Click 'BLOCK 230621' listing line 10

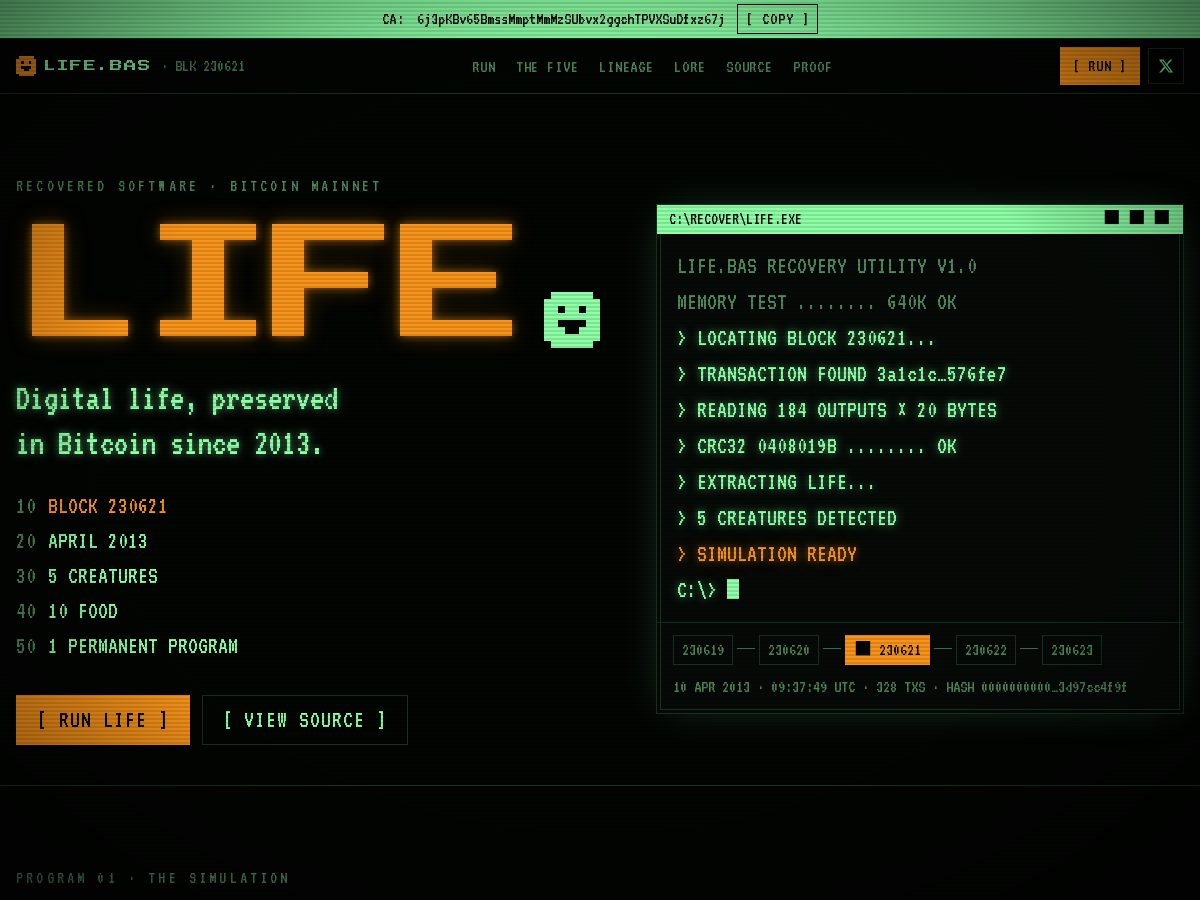tap(107, 507)
